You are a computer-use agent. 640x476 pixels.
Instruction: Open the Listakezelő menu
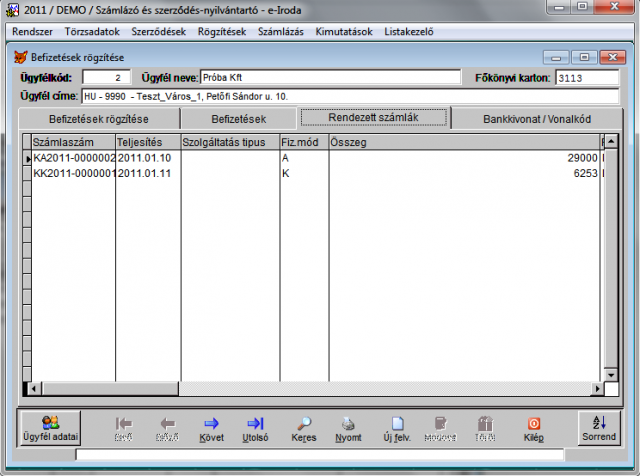(408, 32)
